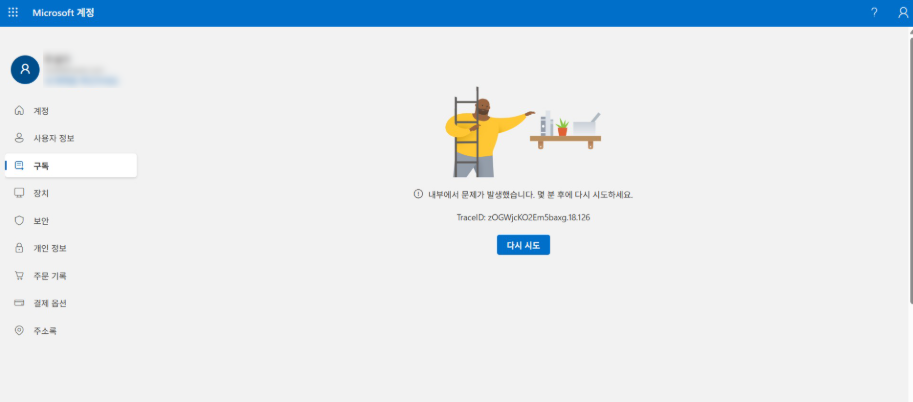Click the warning info icon before error message
The width and height of the screenshot is (913, 402).
[x=418, y=194]
